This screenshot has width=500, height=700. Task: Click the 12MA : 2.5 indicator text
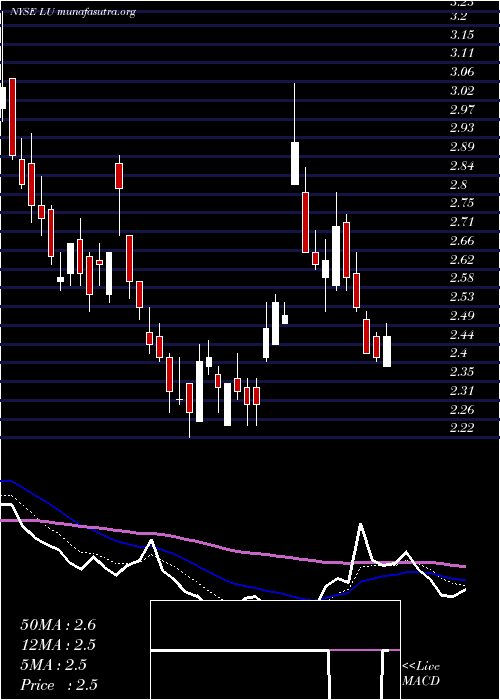coord(58,645)
